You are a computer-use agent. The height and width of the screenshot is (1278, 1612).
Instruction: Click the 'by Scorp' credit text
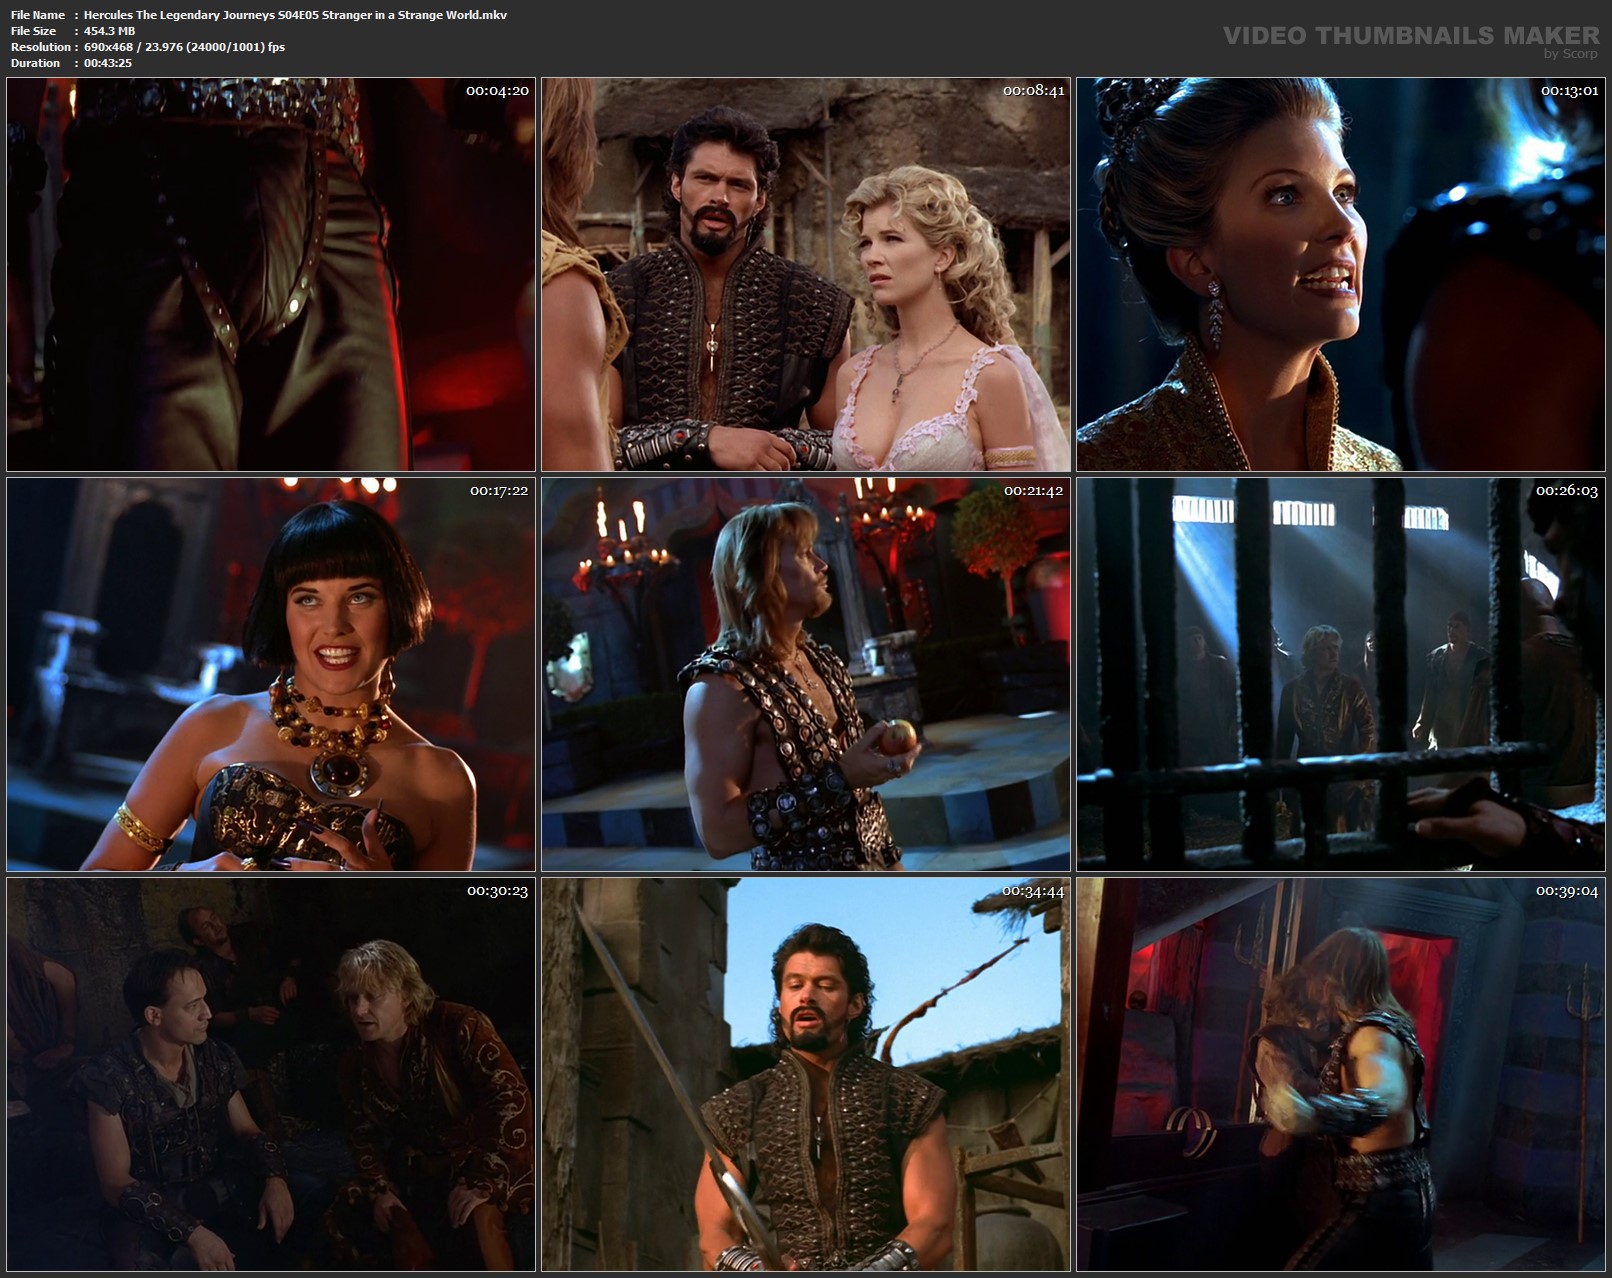pyautogui.click(x=1570, y=53)
